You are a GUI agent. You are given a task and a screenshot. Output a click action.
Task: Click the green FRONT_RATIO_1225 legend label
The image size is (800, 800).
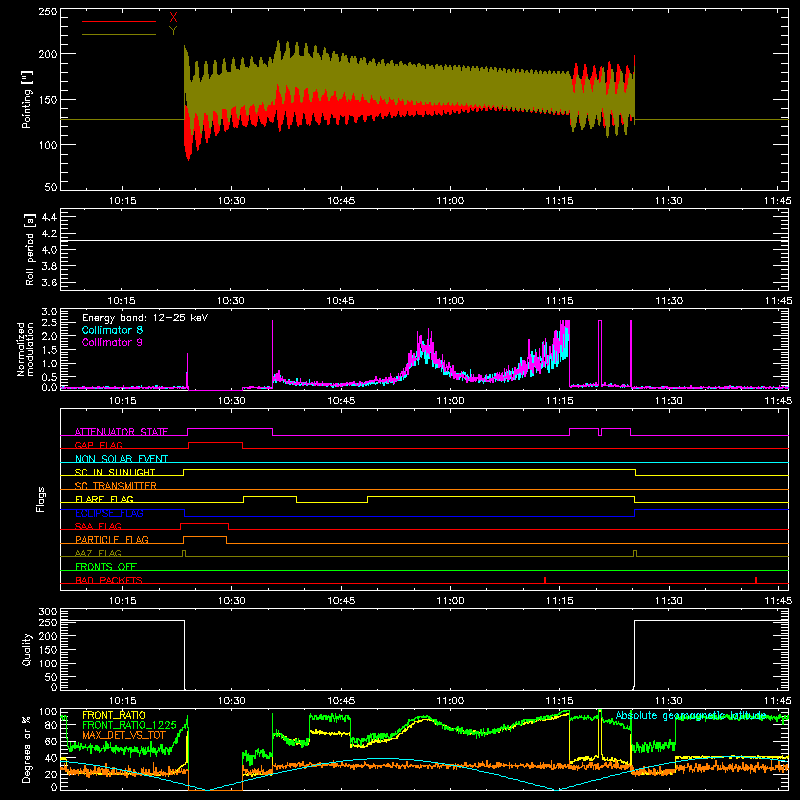129,725
